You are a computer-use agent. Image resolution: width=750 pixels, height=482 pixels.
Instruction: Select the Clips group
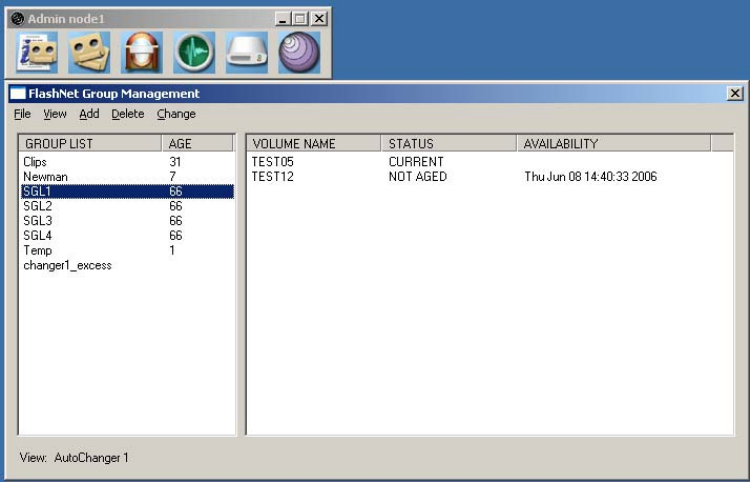[x=35, y=162]
